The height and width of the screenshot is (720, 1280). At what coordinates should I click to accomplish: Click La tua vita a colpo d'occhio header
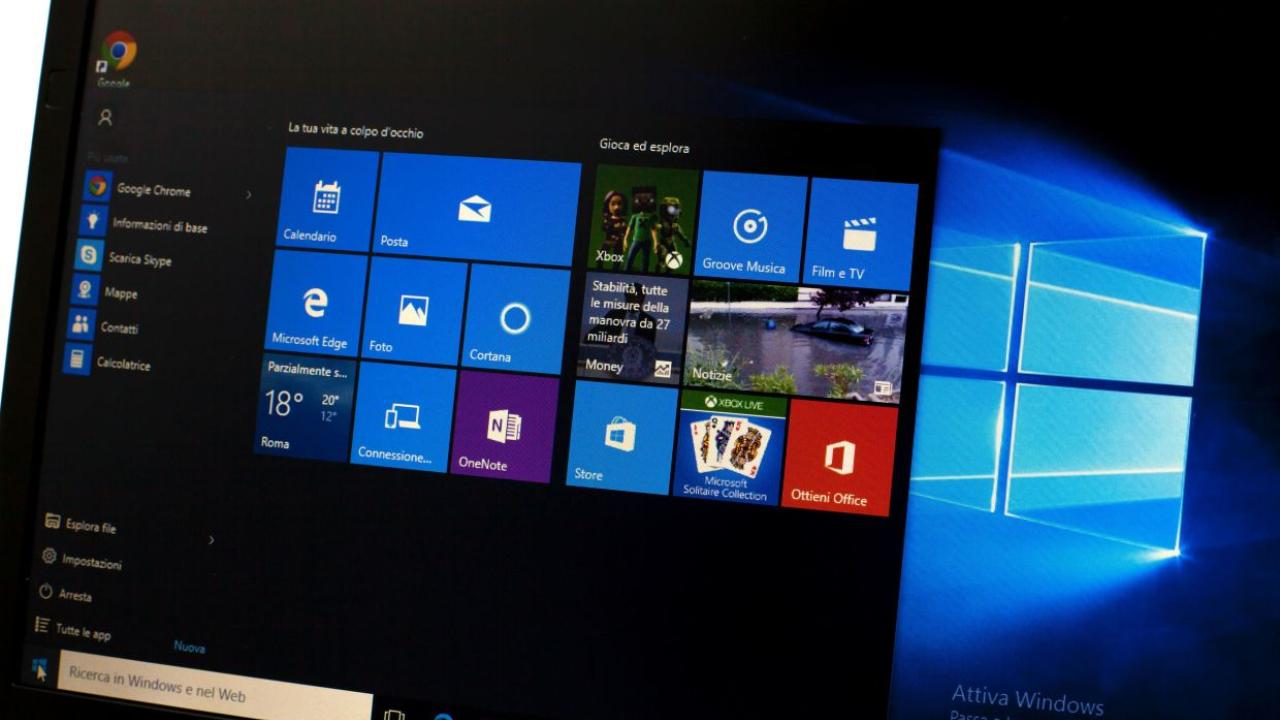(355, 130)
